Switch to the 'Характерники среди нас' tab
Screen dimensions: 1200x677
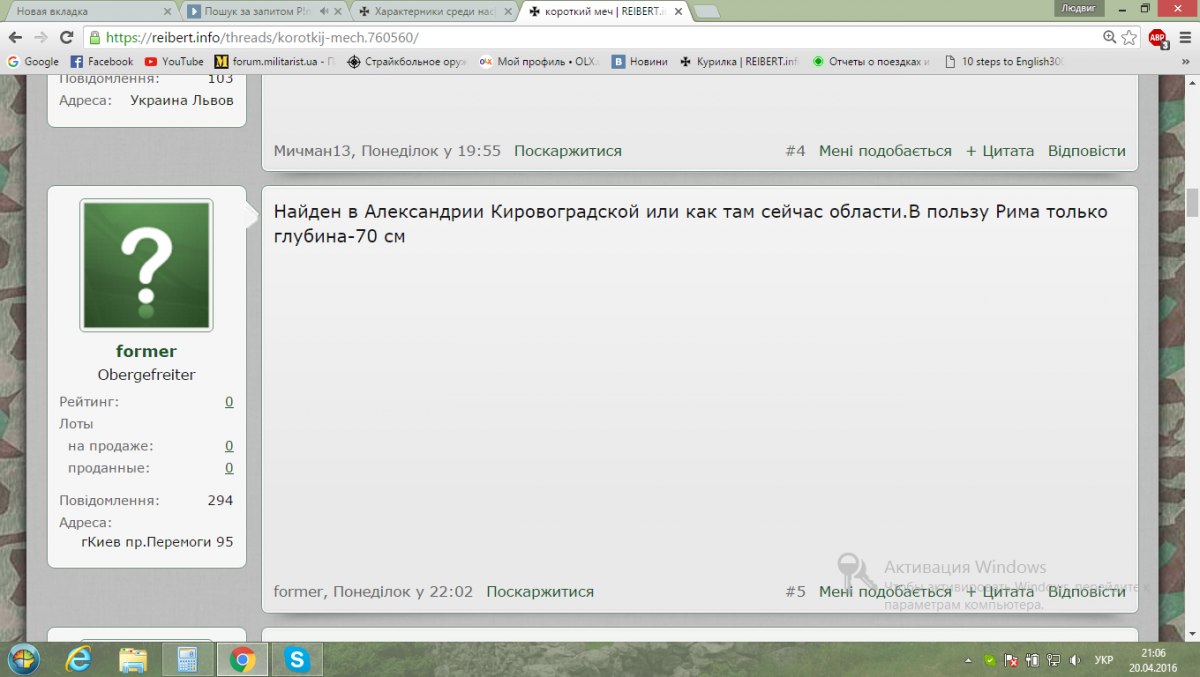tap(434, 11)
